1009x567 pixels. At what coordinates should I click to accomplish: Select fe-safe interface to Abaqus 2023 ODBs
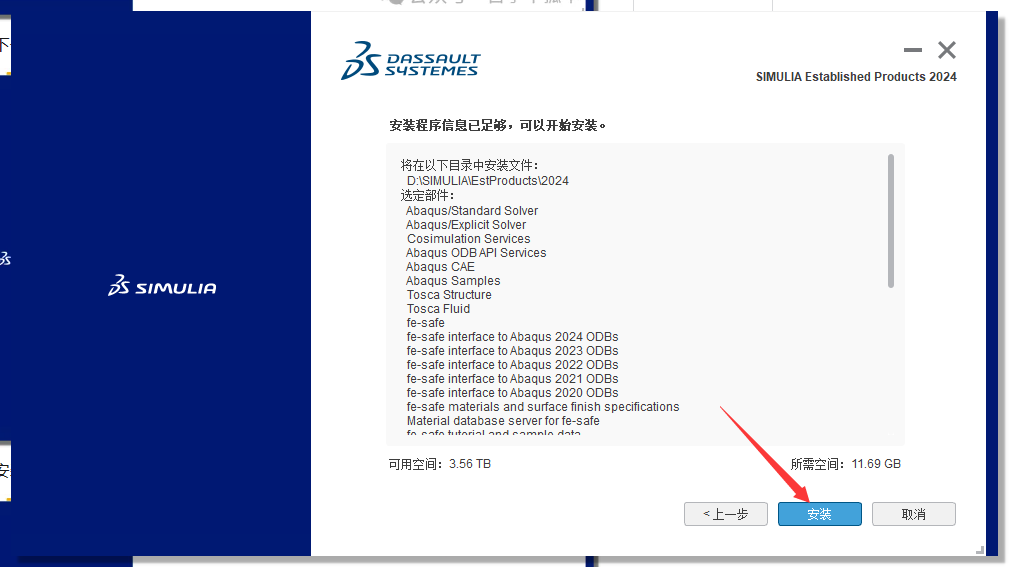coord(512,351)
